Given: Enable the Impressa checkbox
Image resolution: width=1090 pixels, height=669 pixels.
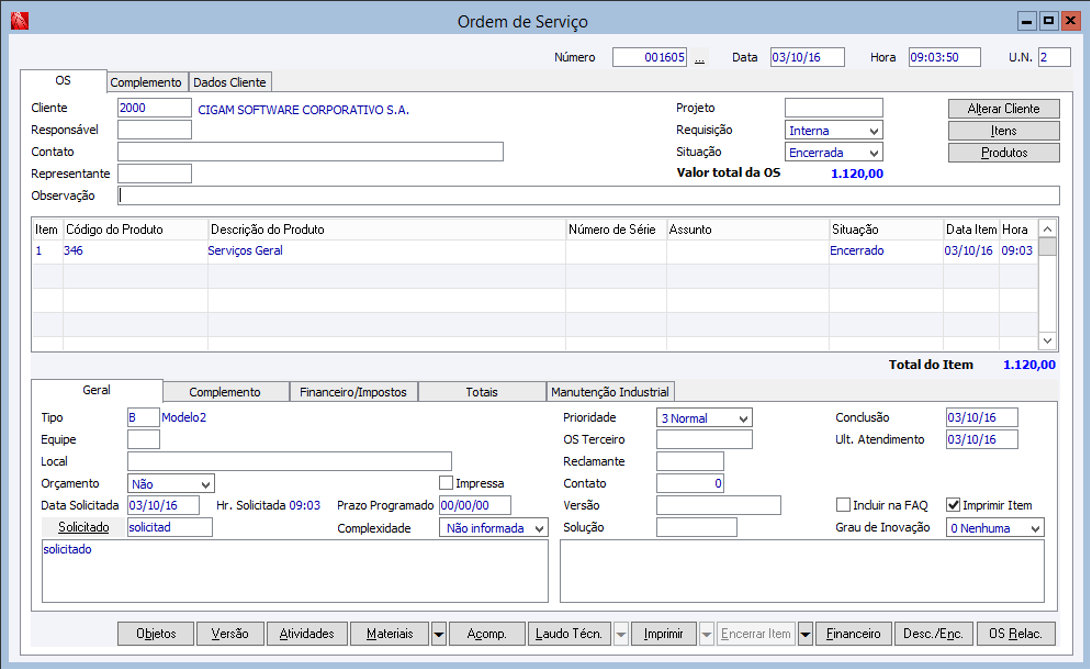Looking at the screenshot, I should click(x=446, y=483).
